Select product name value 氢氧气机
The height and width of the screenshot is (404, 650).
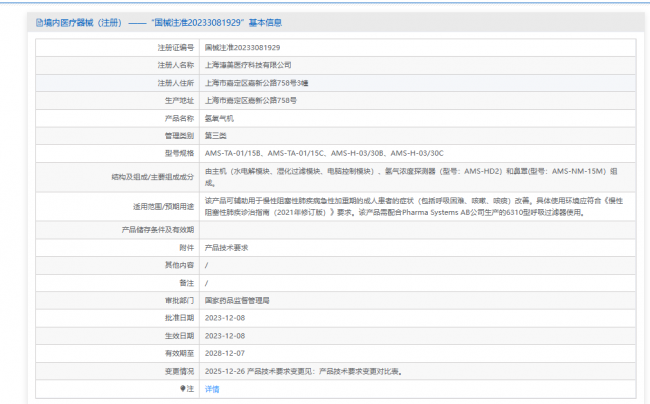tap(219, 118)
